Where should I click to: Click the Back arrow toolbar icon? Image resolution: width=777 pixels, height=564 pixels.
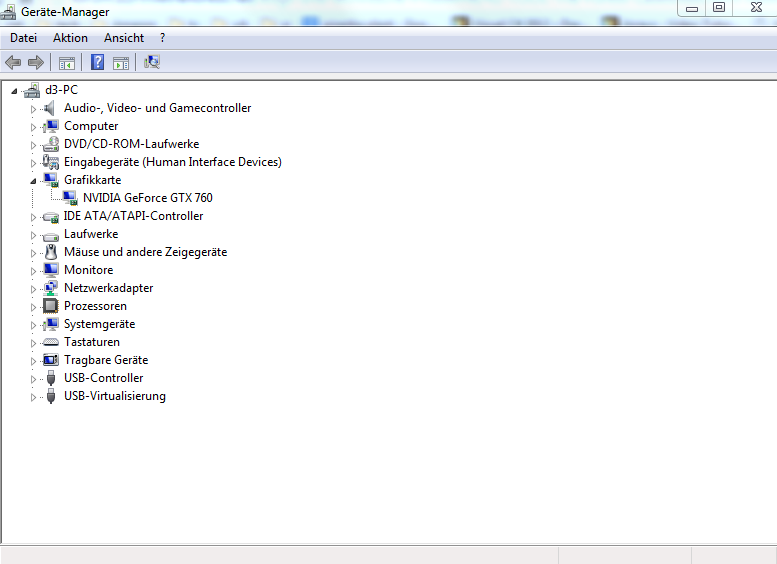coord(13,62)
